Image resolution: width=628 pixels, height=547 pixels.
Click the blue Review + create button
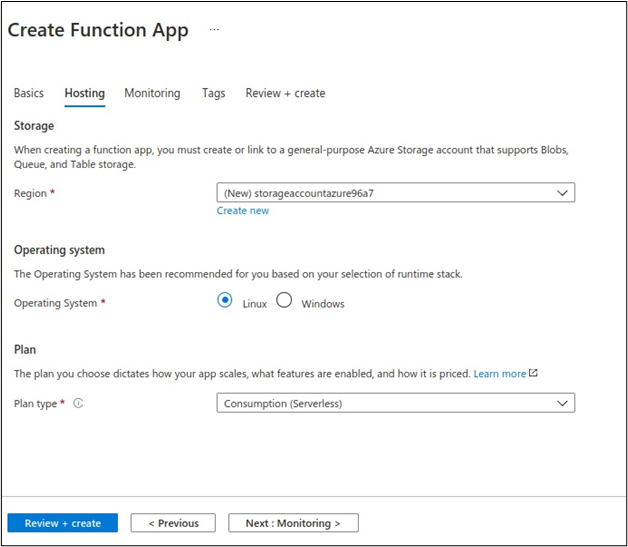(62, 523)
